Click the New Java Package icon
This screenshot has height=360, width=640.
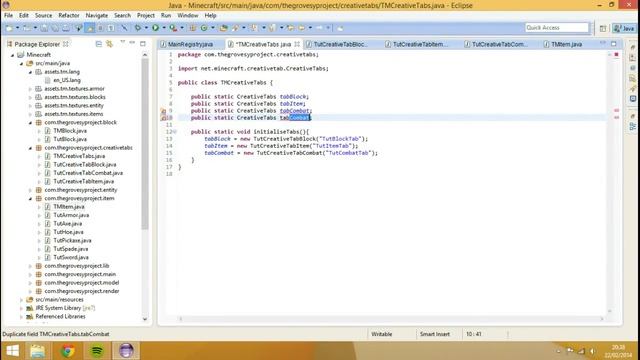(x=192, y=28)
